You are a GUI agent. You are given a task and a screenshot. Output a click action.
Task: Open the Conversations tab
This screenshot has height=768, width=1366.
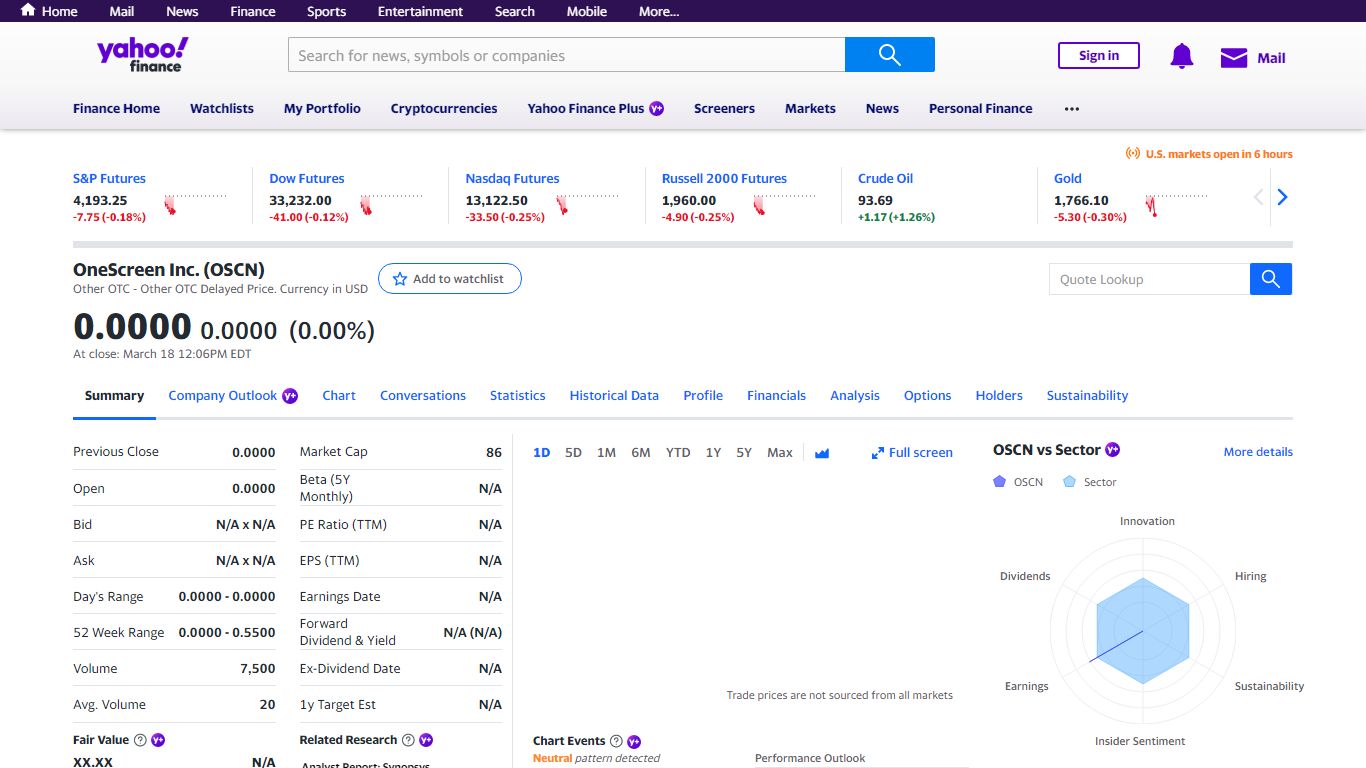click(x=423, y=395)
